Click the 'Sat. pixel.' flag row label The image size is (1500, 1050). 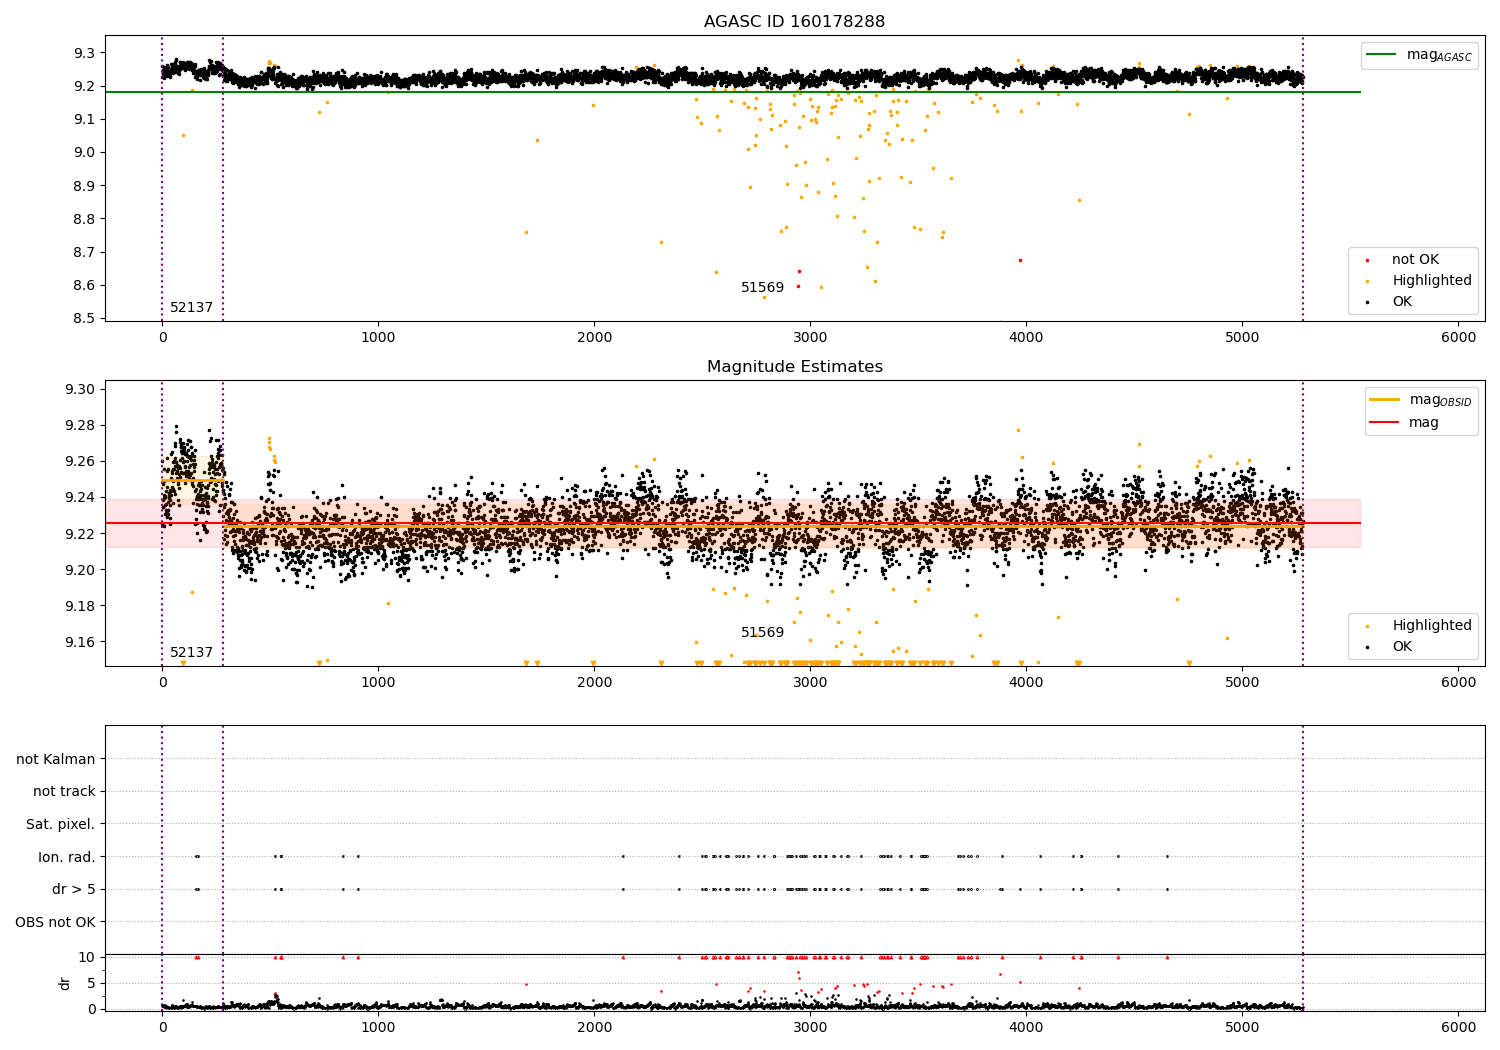(x=60, y=825)
